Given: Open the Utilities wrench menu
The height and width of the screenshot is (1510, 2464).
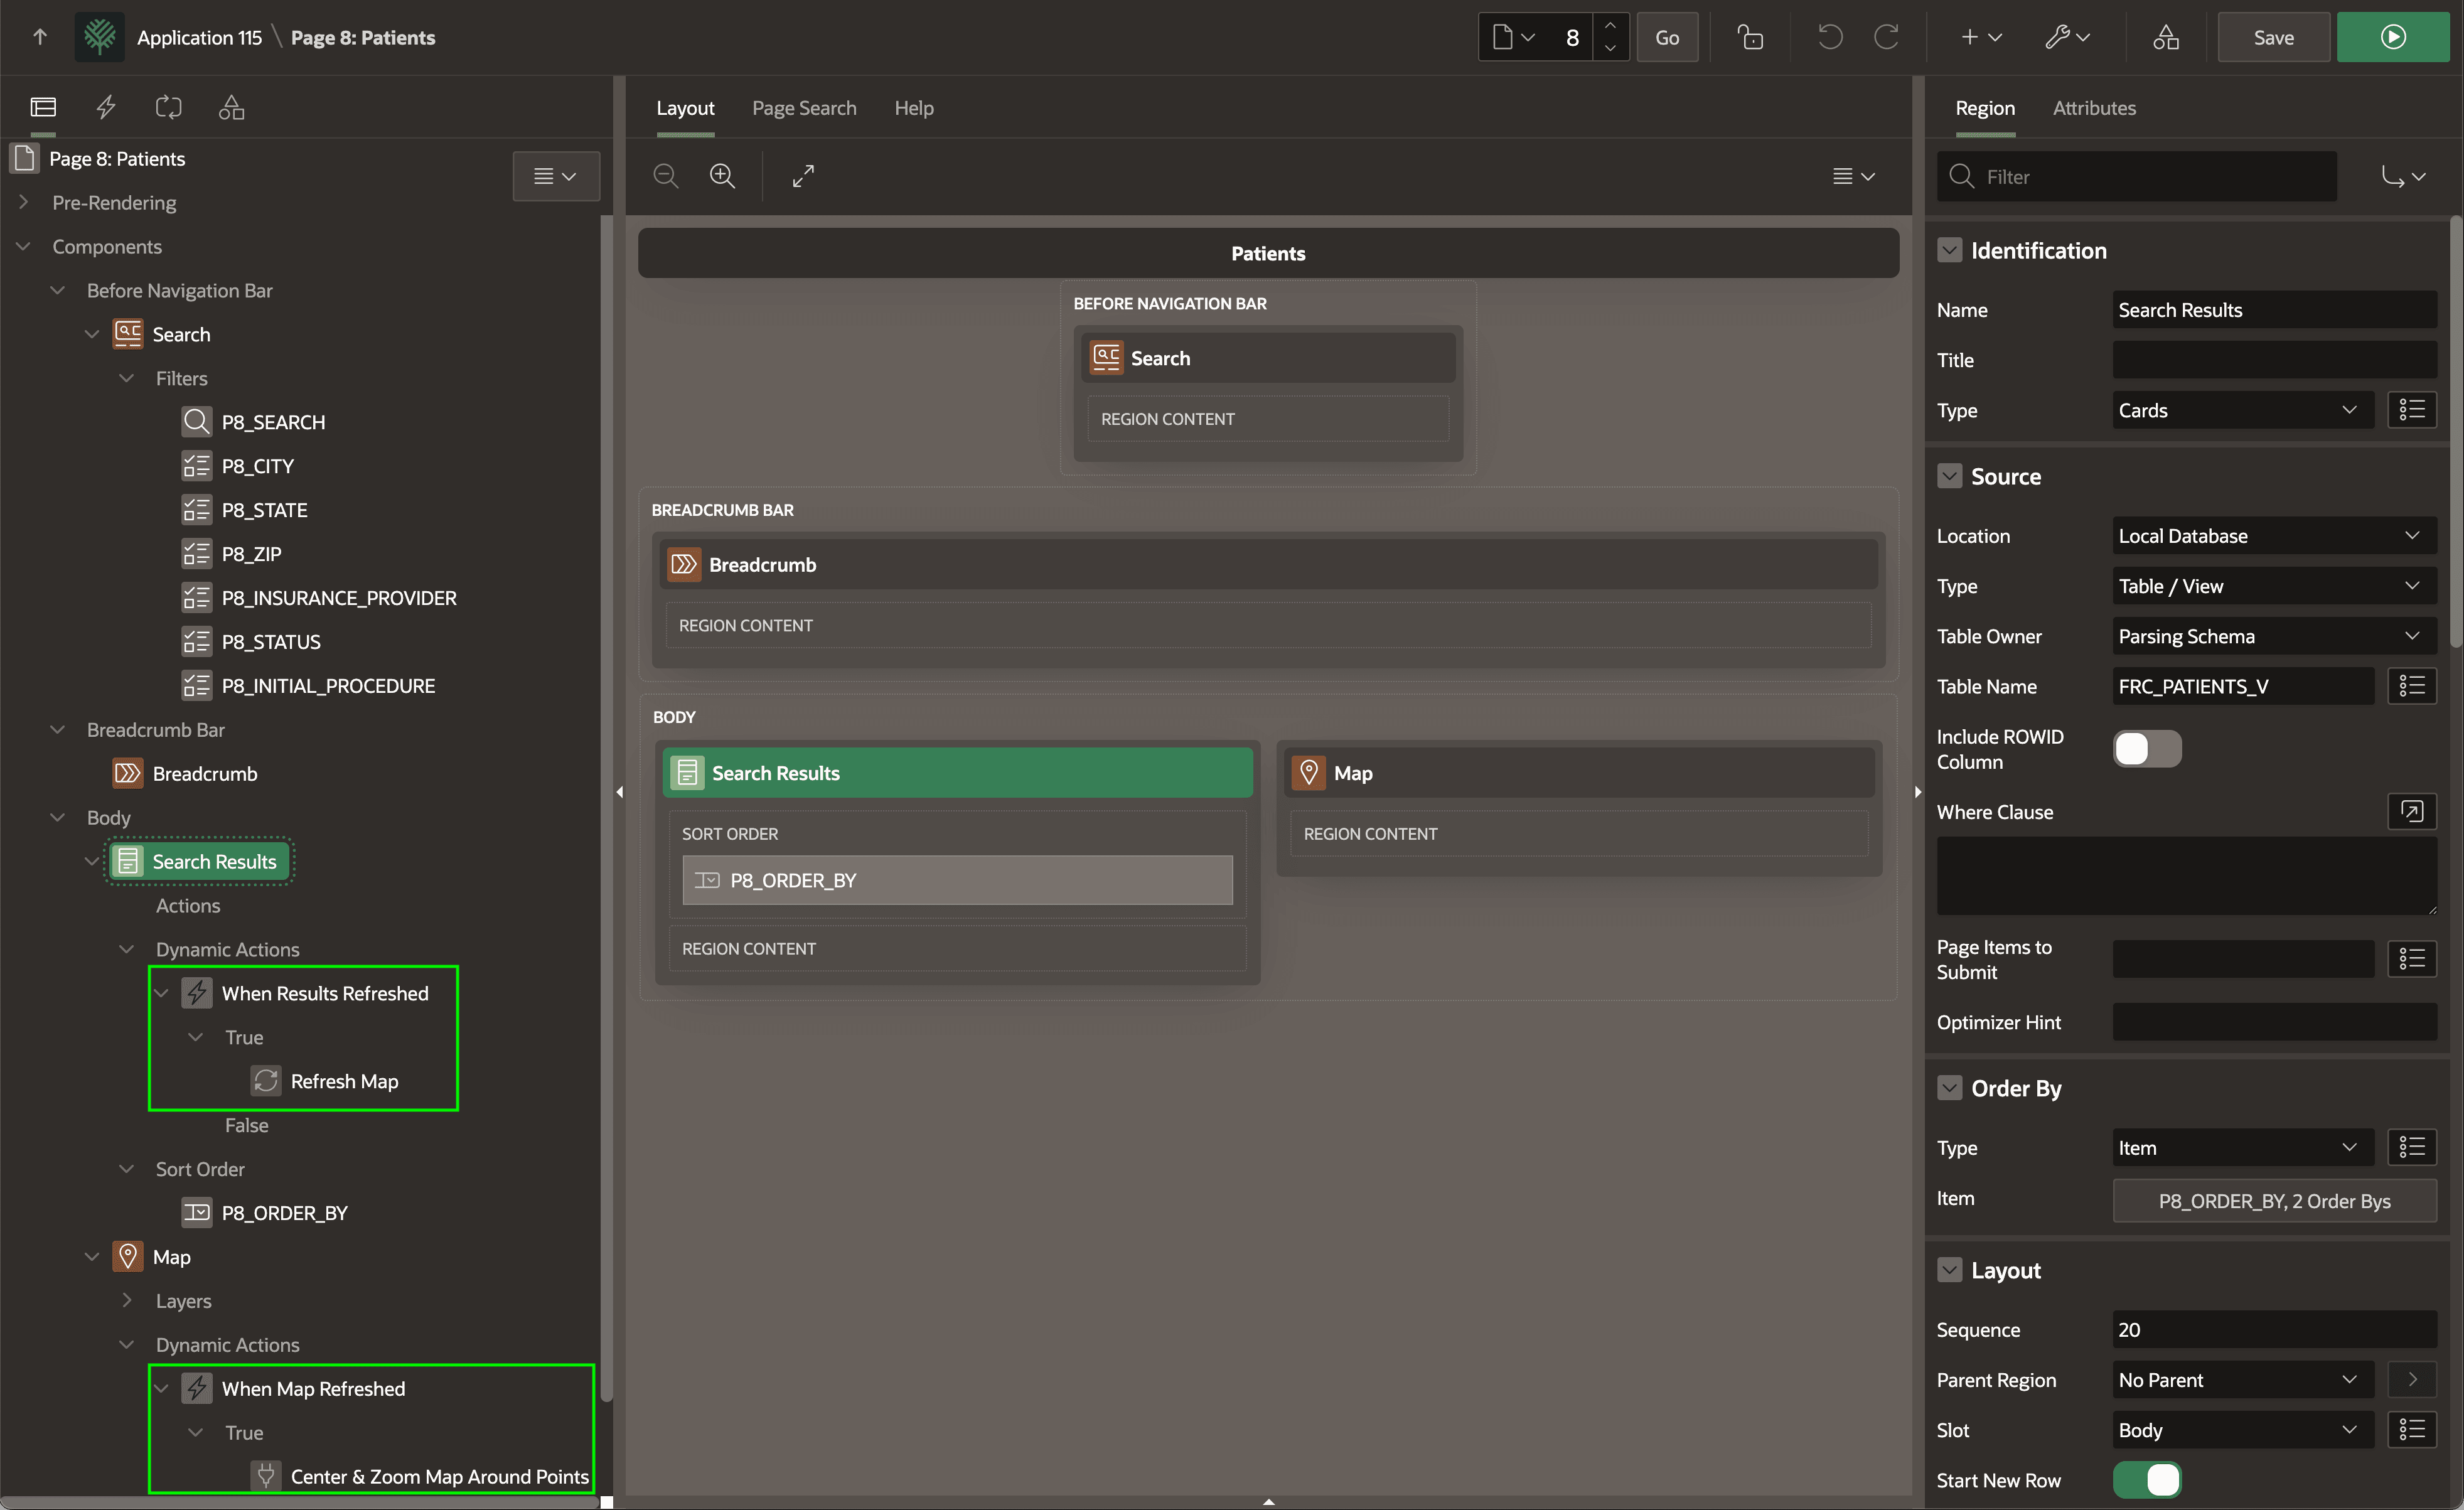Looking at the screenshot, I should (x=2067, y=37).
